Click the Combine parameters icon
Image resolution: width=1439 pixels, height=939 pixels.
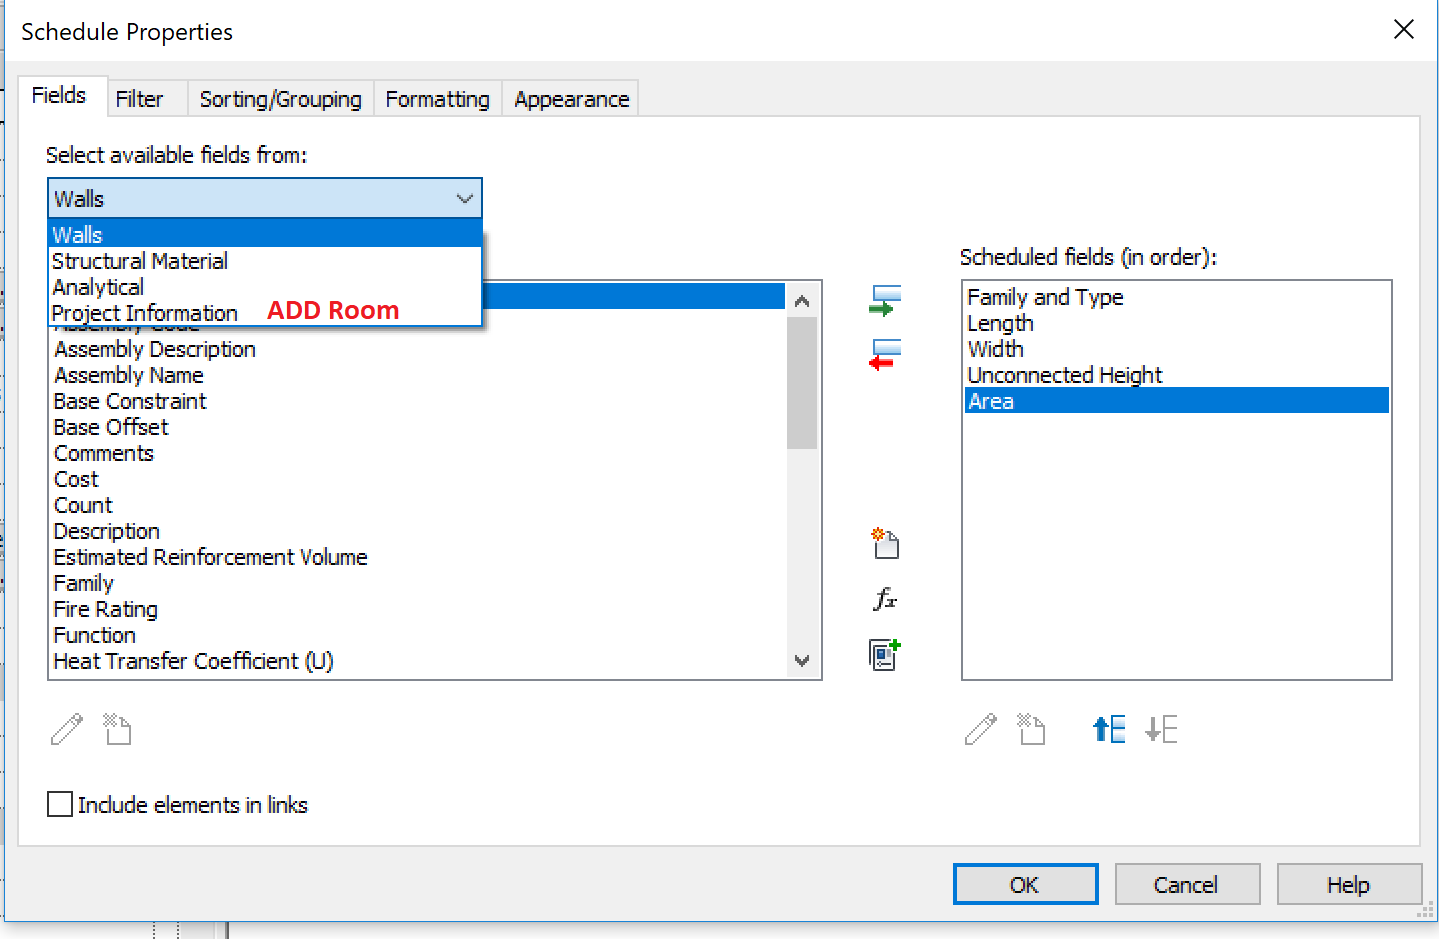pyautogui.click(x=885, y=655)
